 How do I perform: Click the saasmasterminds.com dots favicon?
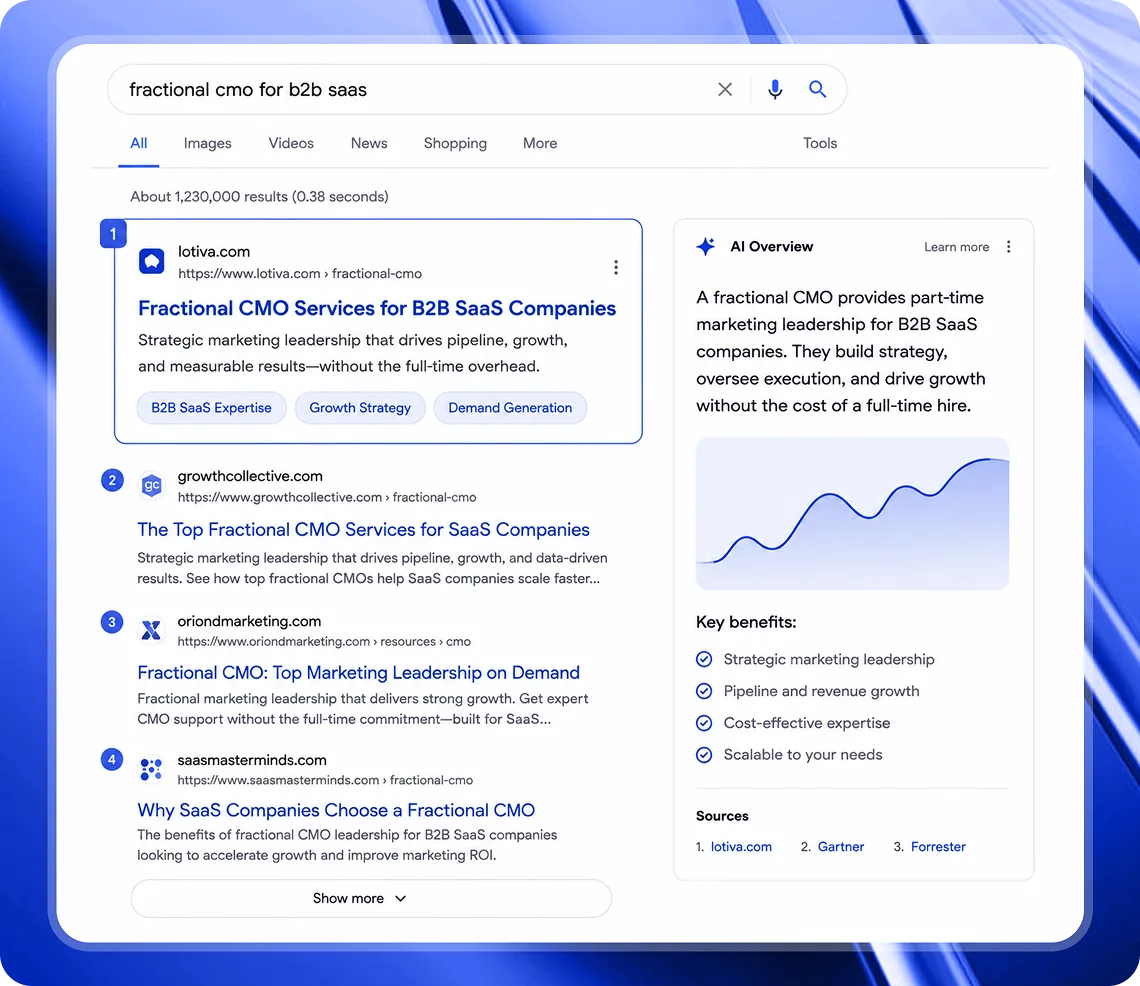151,769
